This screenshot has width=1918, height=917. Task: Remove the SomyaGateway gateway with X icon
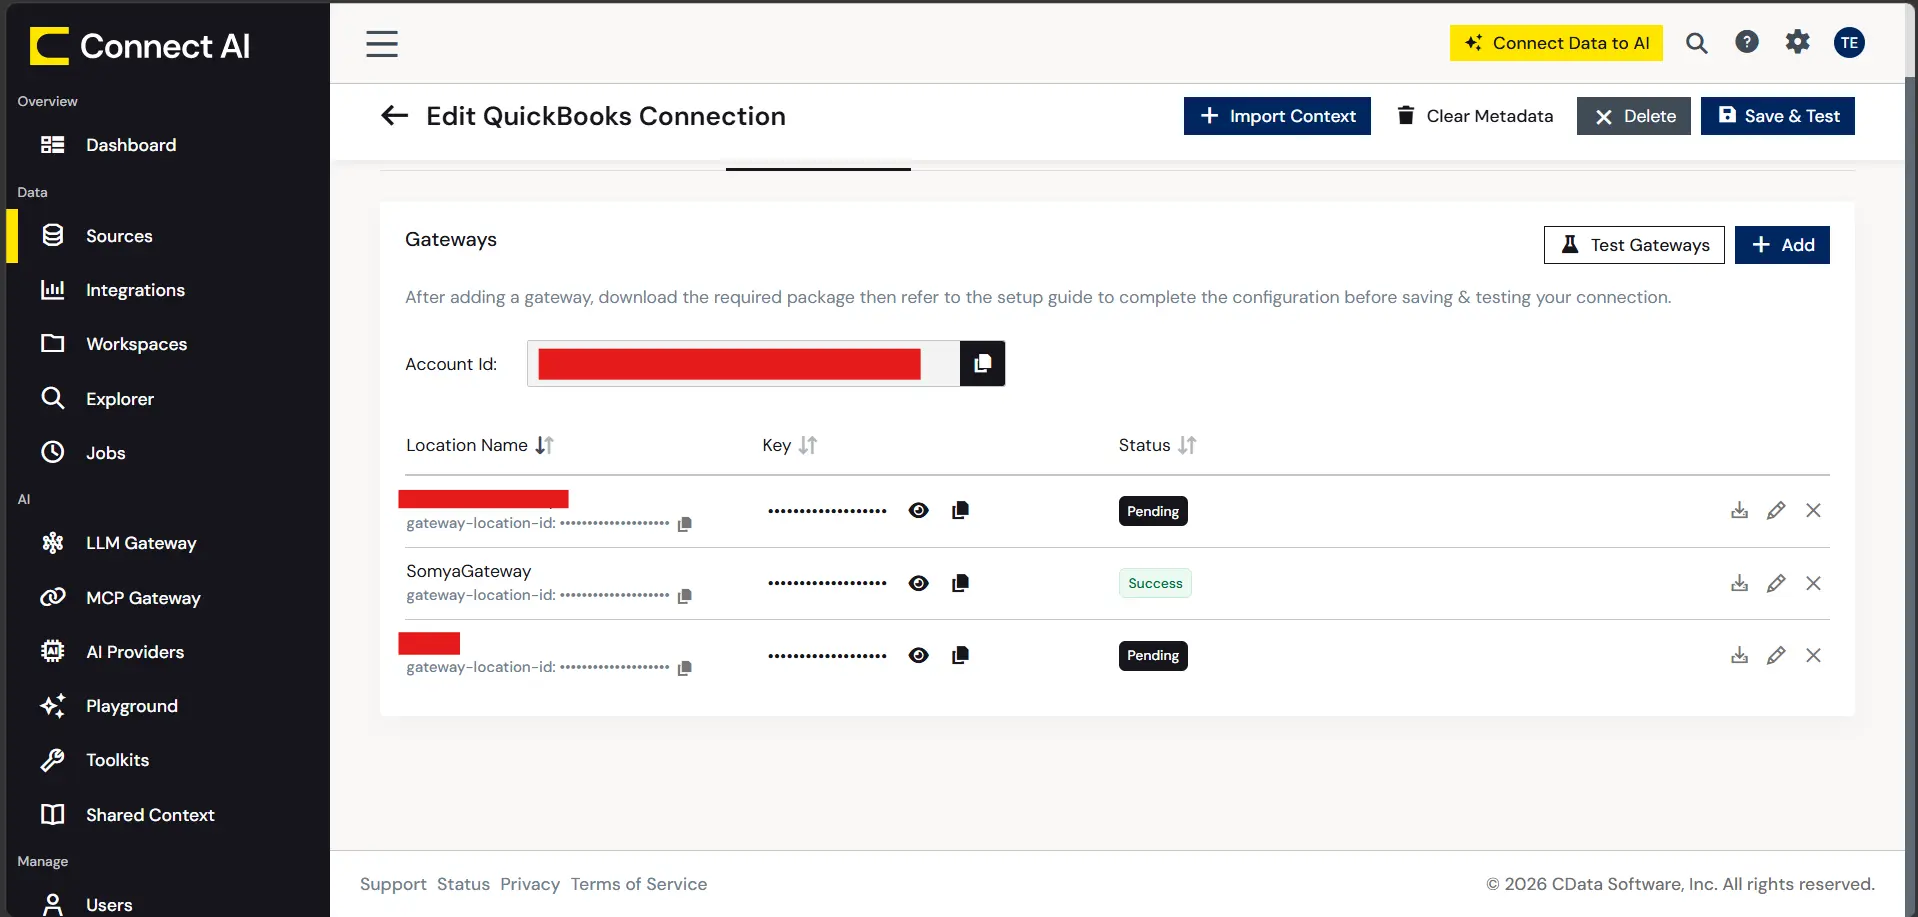(x=1813, y=583)
